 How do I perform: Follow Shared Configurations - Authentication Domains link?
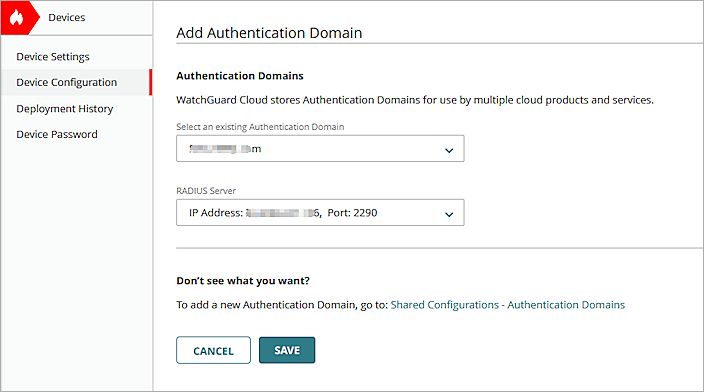click(507, 305)
